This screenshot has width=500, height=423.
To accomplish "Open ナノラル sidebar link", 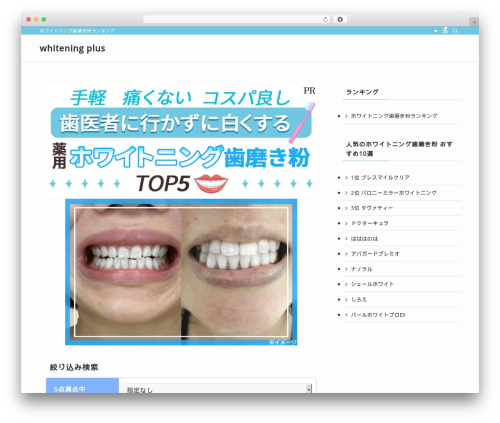I will (x=362, y=269).
